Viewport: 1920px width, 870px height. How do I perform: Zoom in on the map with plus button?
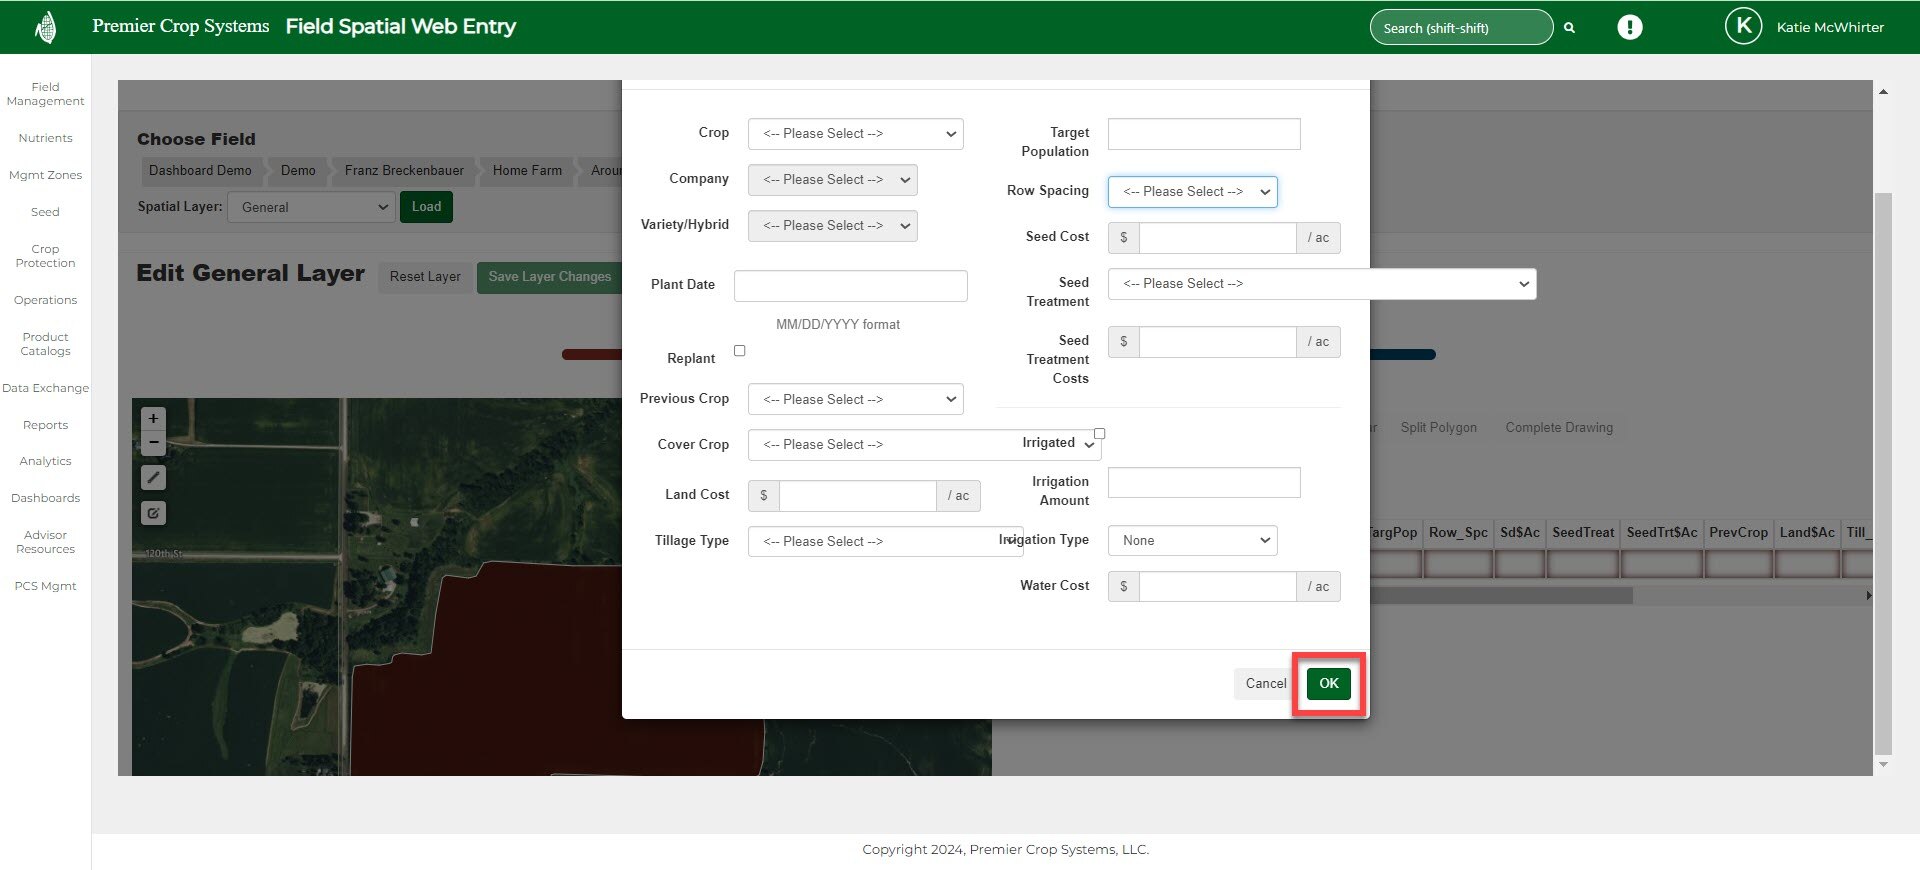pos(153,418)
